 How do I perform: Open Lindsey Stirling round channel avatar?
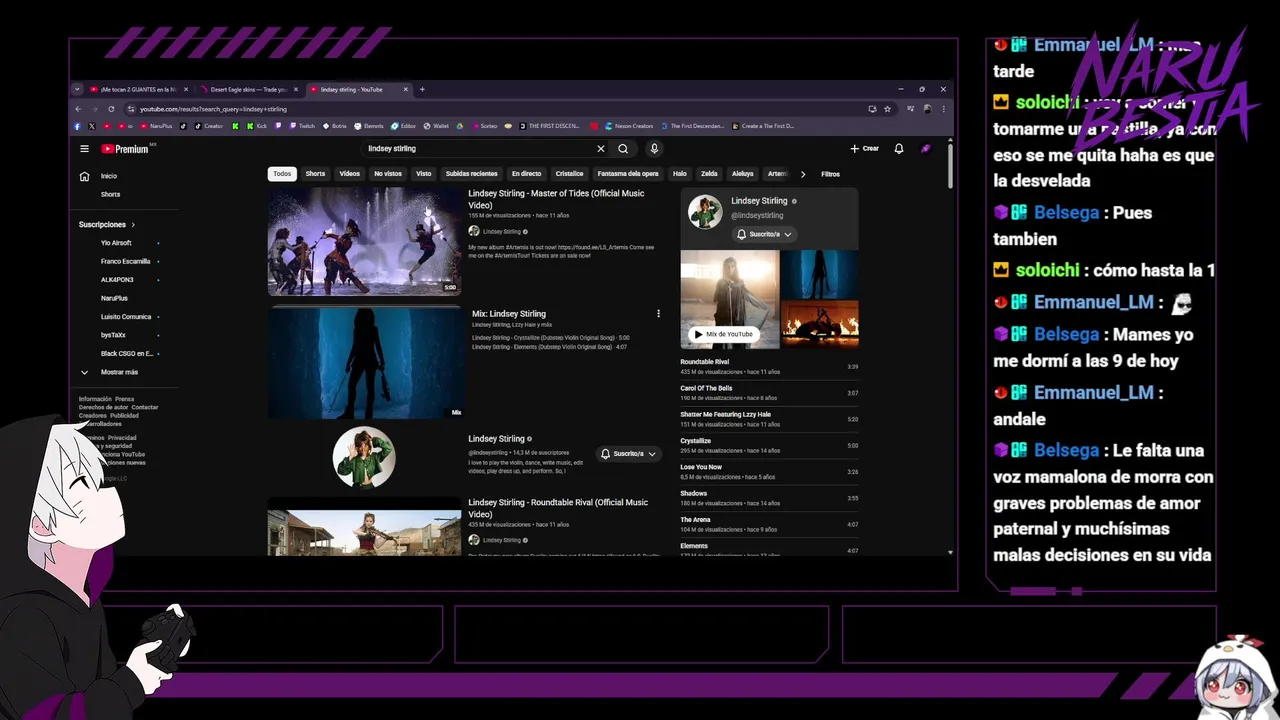pos(364,457)
